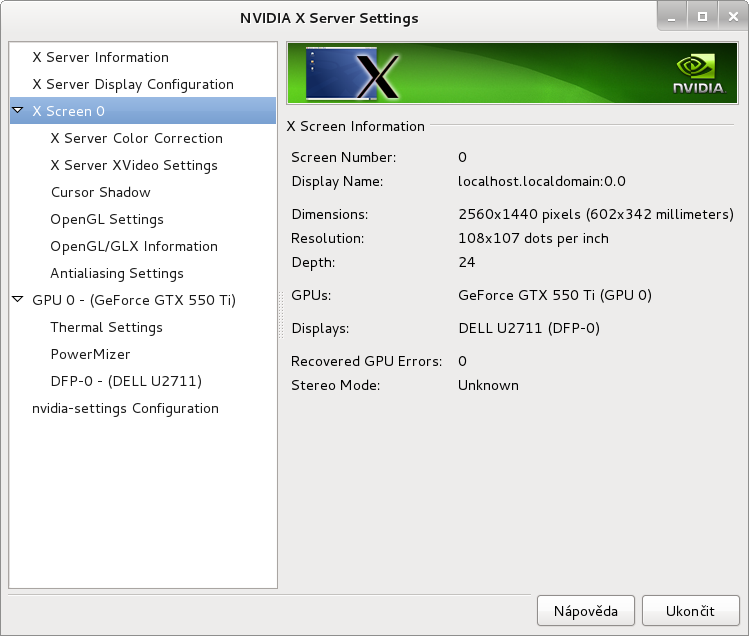Image resolution: width=749 pixels, height=636 pixels.
Task: Open X Server Display Configuration
Action: pos(133,84)
